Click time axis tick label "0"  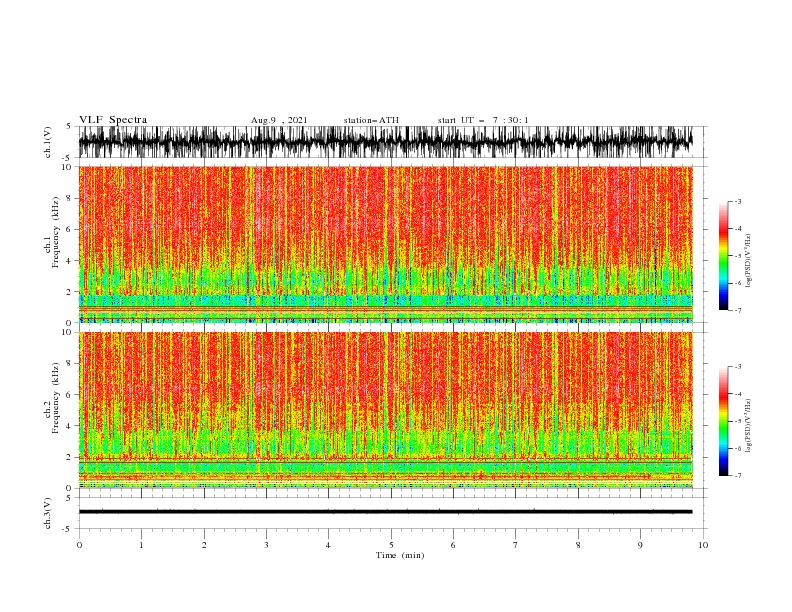[x=79, y=545]
